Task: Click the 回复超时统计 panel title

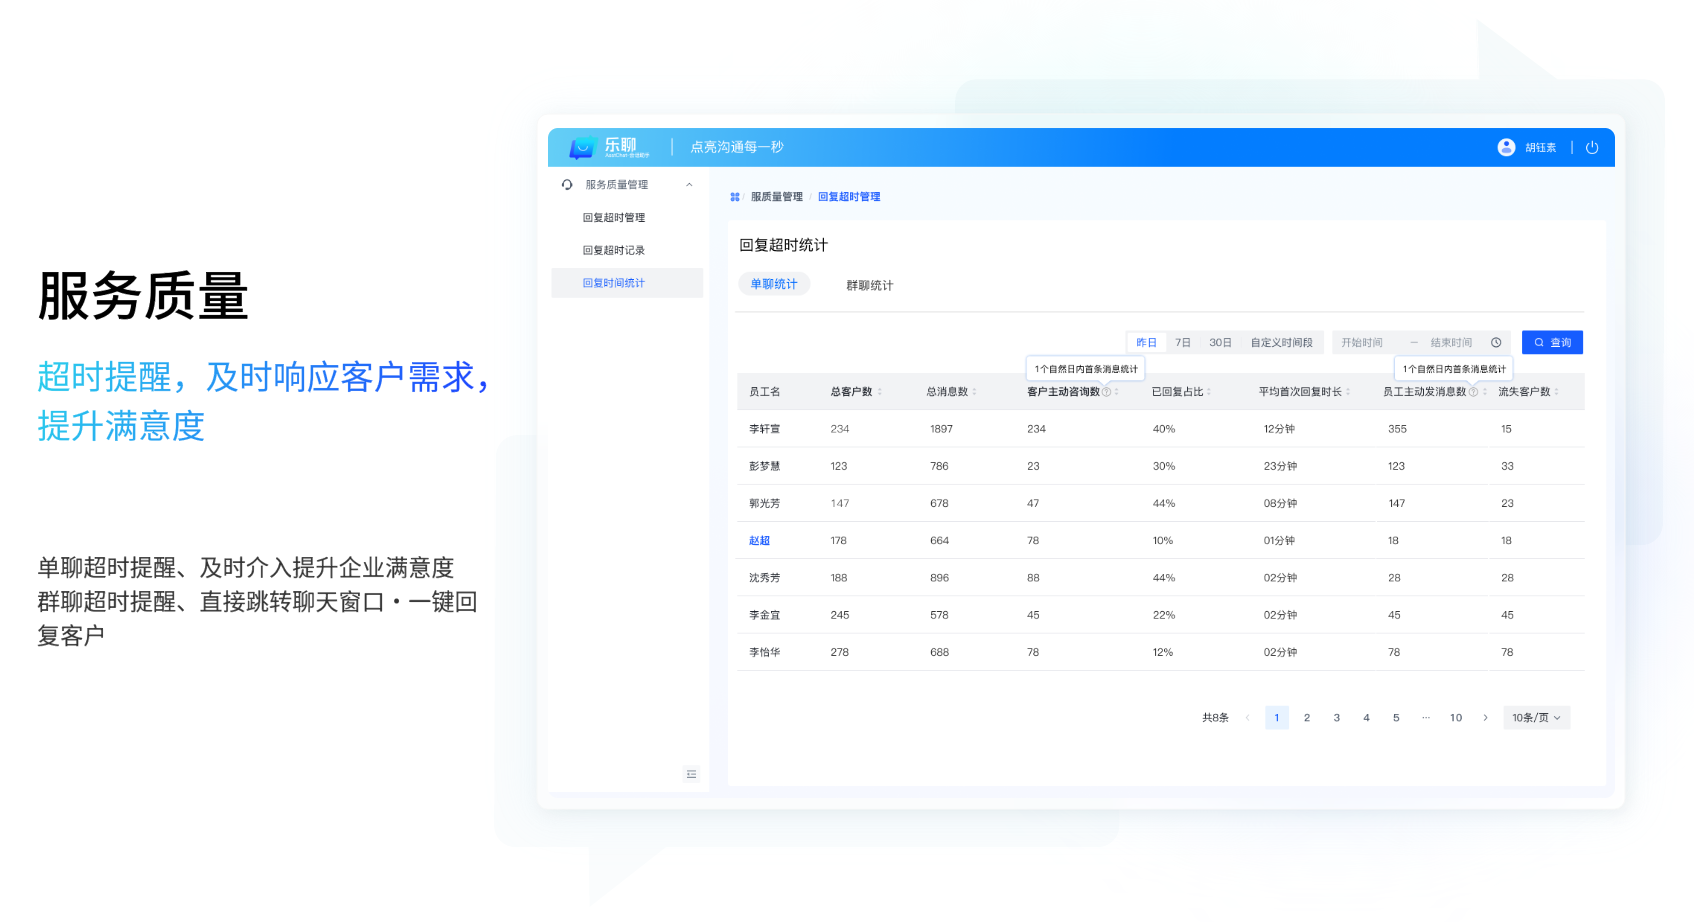Action: [x=783, y=246]
